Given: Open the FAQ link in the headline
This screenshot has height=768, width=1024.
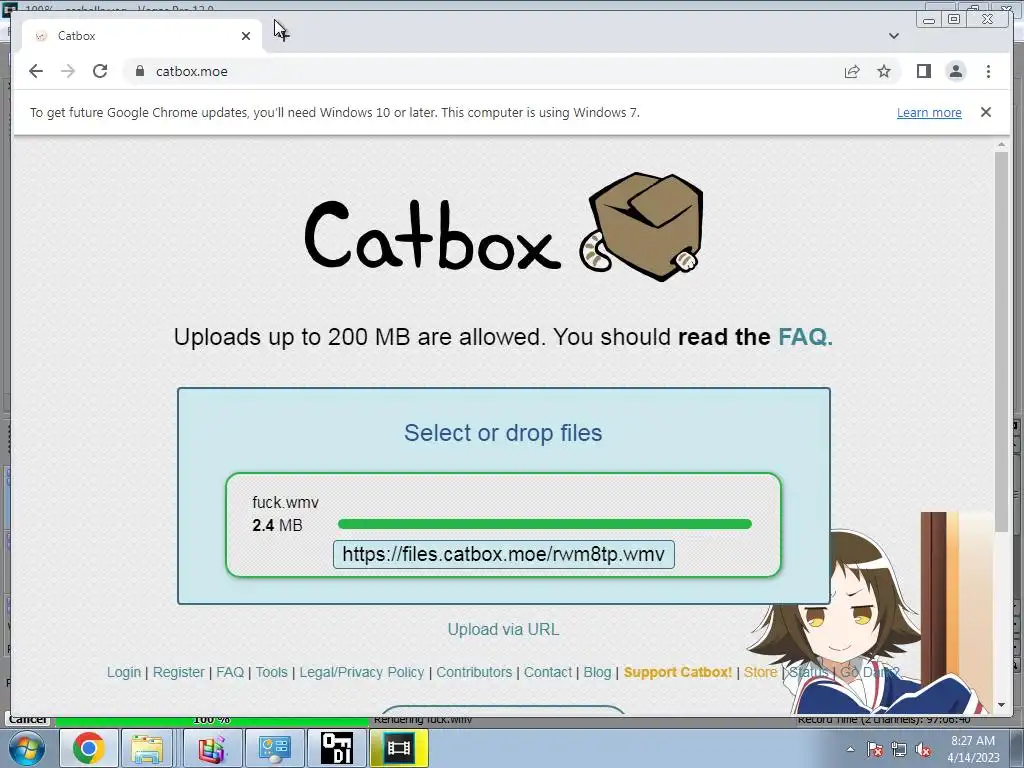Looking at the screenshot, I should pos(805,337).
